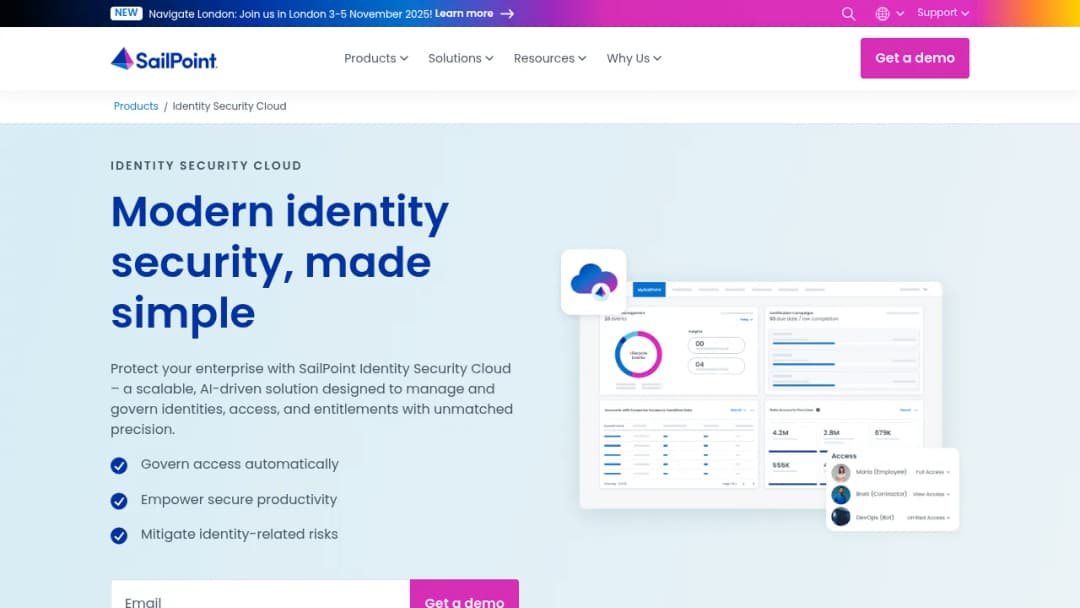
Task: Click the 4.2M statistic in dashboard
Action: [x=780, y=433]
